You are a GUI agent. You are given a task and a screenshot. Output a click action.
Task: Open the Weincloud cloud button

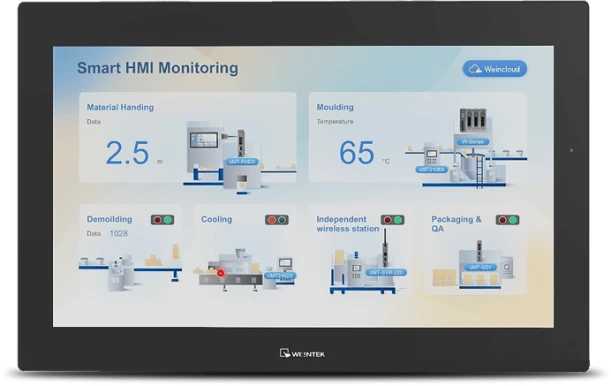[494, 69]
